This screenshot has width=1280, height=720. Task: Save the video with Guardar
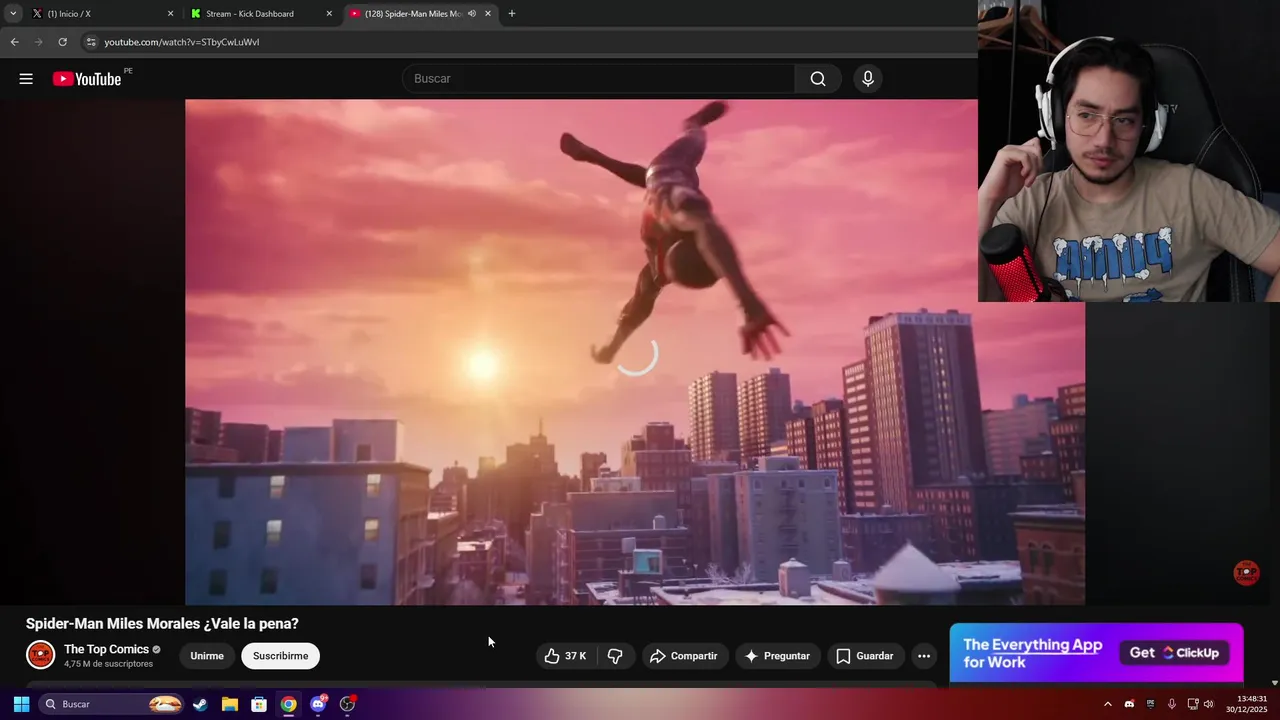coord(865,656)
